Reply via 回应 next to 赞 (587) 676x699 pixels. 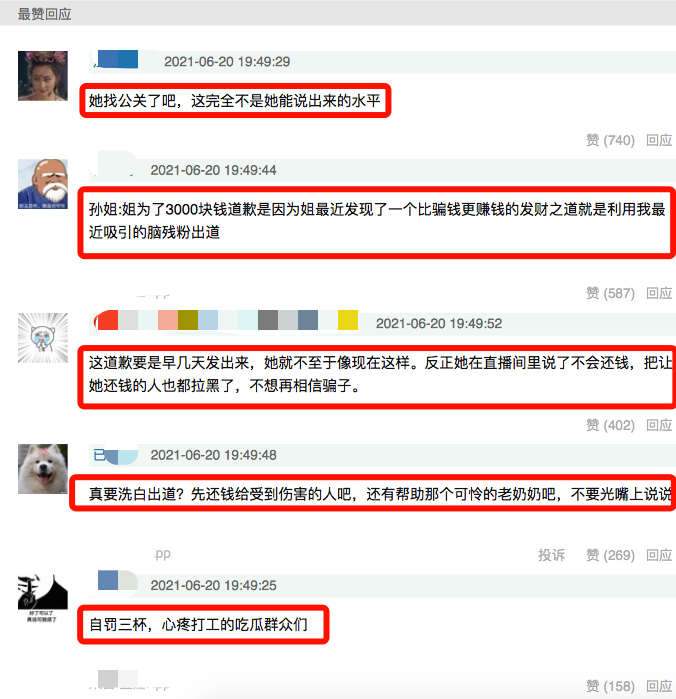[x=659, y=293]
